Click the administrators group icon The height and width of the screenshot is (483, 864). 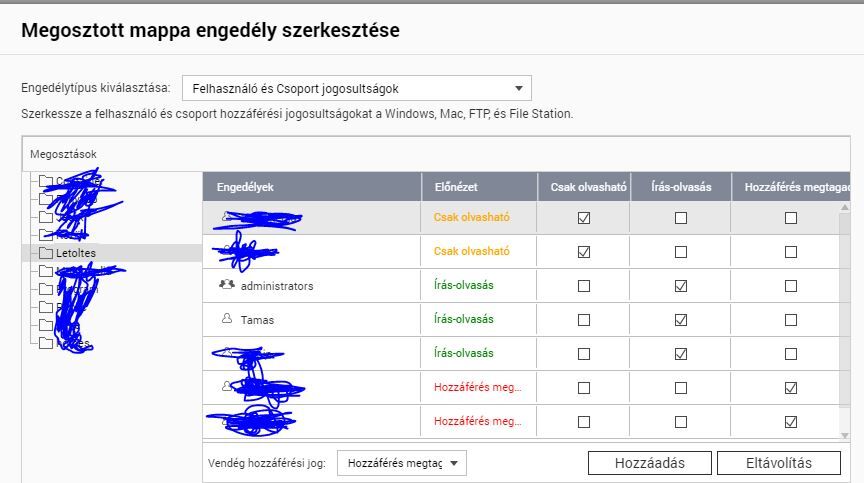(x=226, y=285)
